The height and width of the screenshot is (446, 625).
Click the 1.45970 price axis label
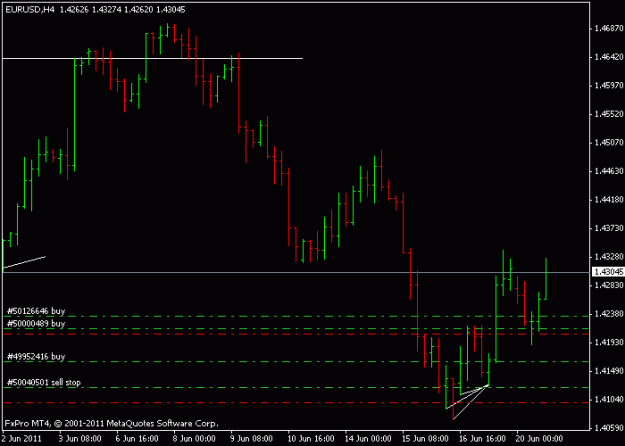point(608,85)
